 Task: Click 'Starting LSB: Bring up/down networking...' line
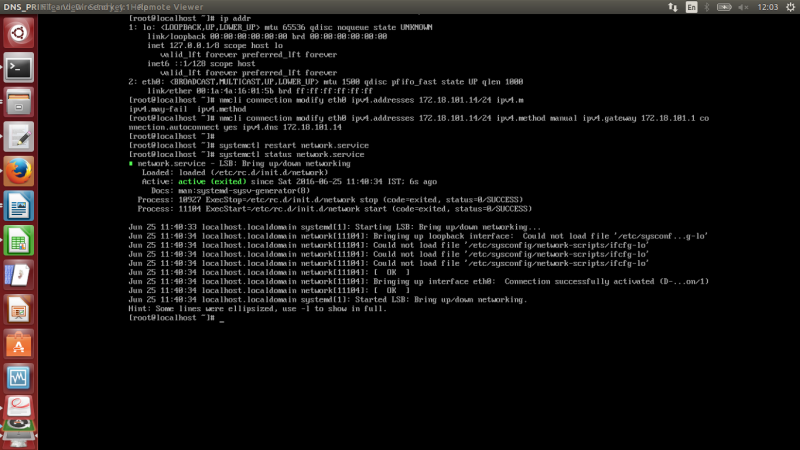[335, 227]
